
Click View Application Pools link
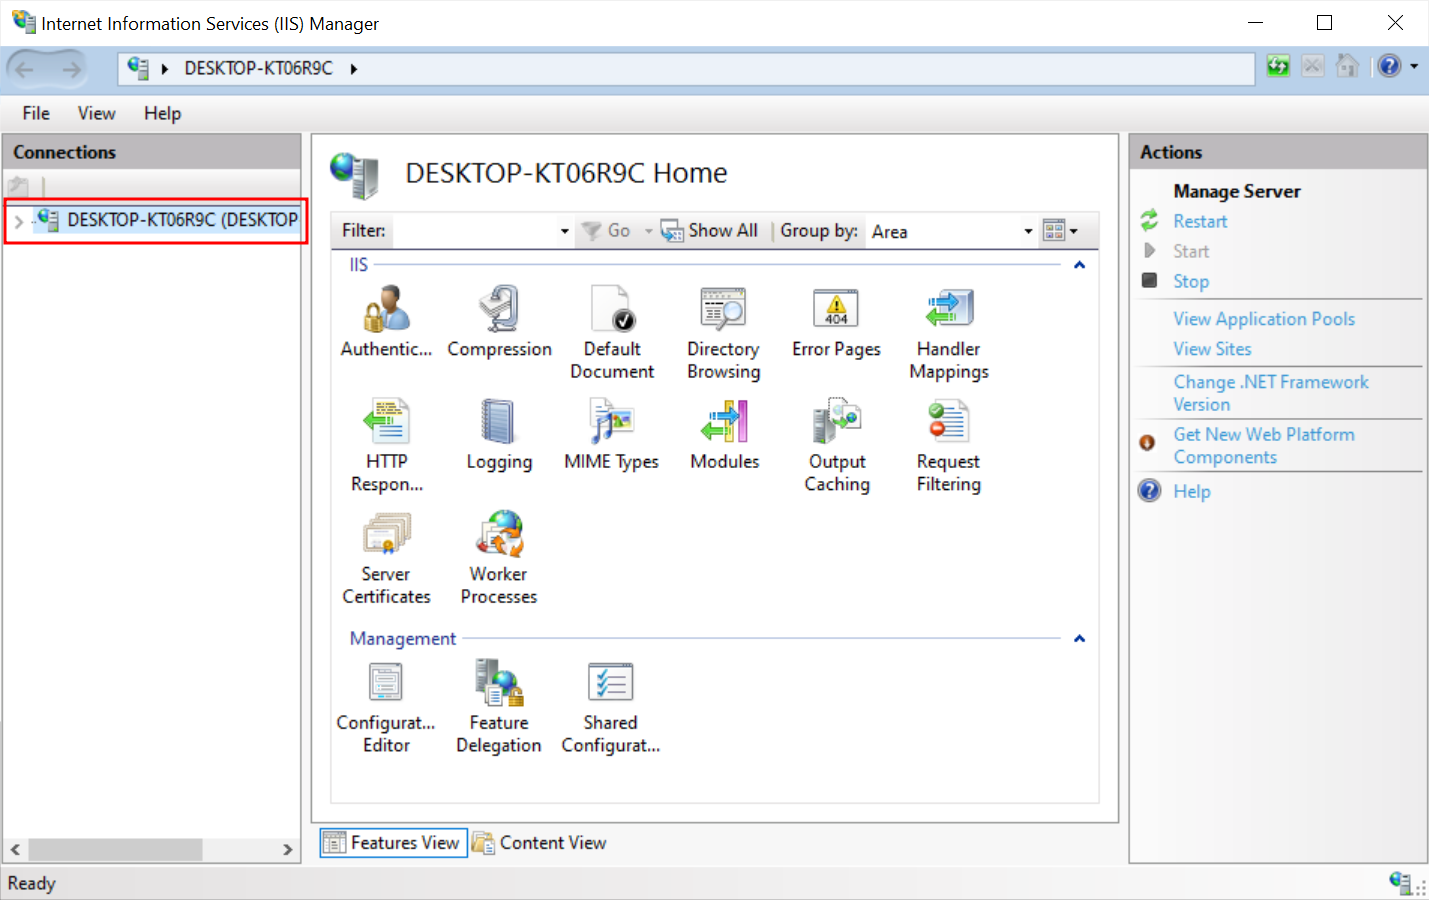pos(1264,319)
